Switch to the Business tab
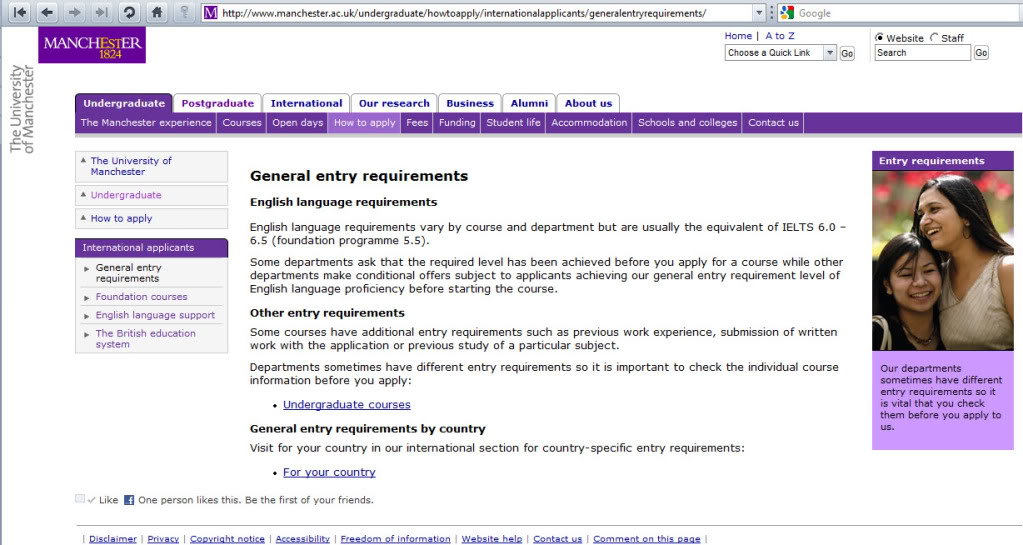 coord(470,103)
